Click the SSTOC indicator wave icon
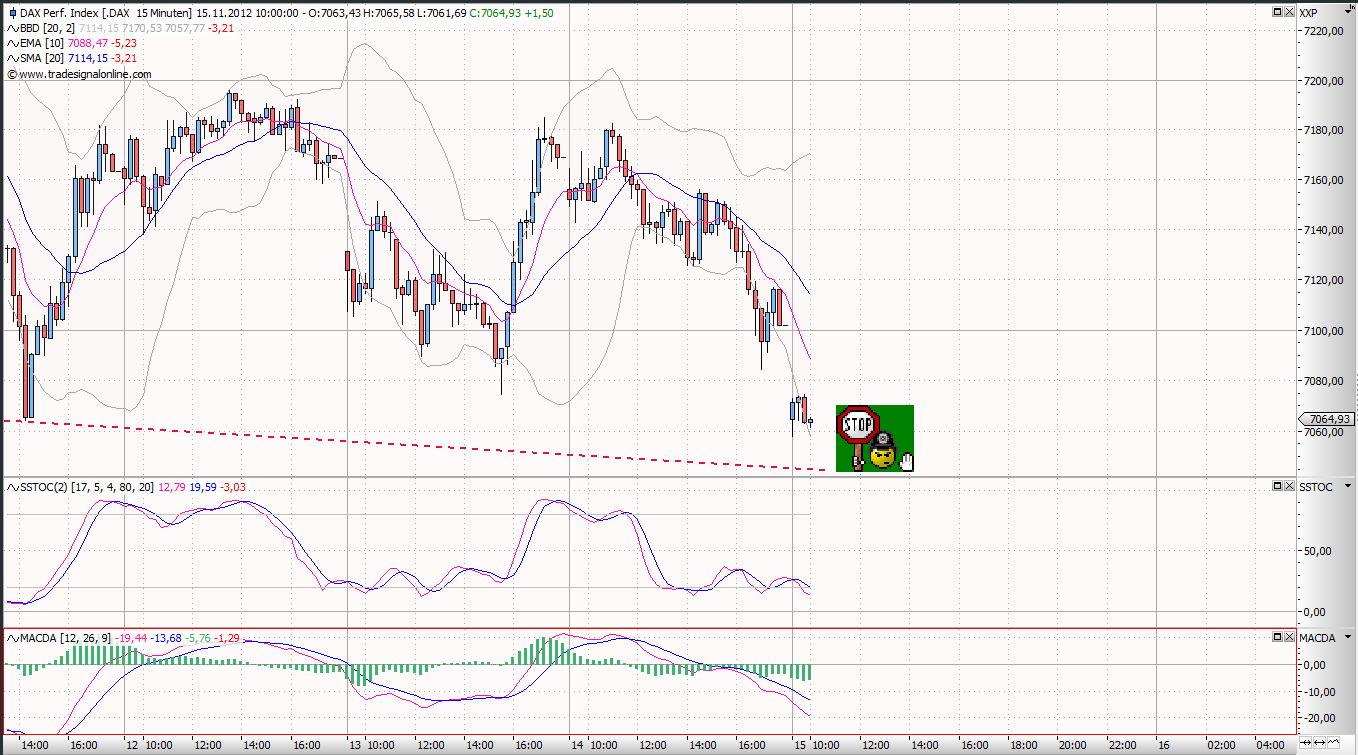This screenshot has height=755, width=1358. point(12,487)
